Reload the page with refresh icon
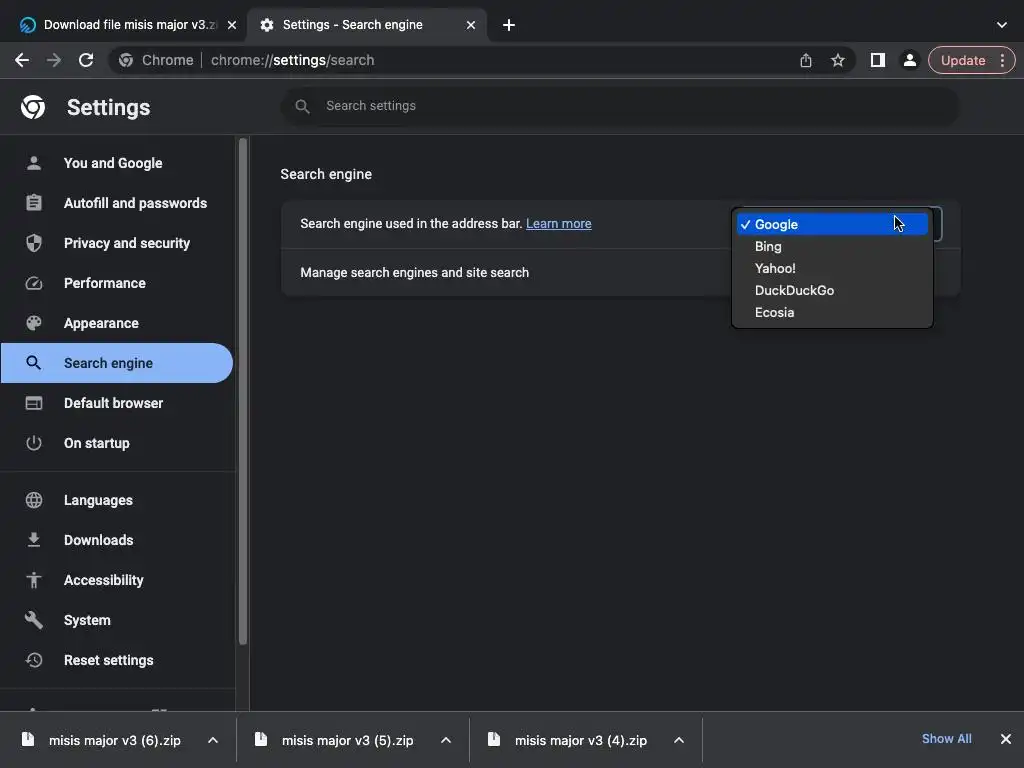Screen dimensions: 1024x768 (86, 60)
